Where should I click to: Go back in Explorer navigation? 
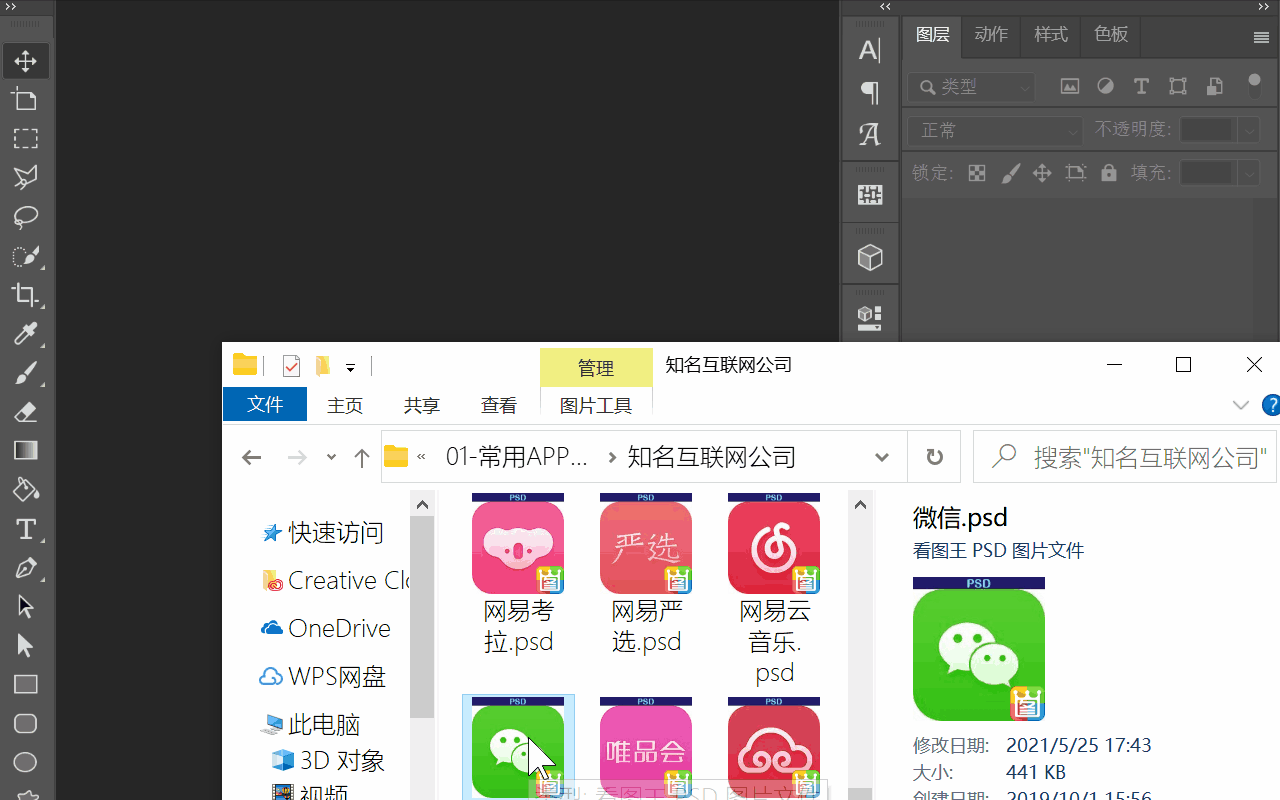click(x=251, y=457)
